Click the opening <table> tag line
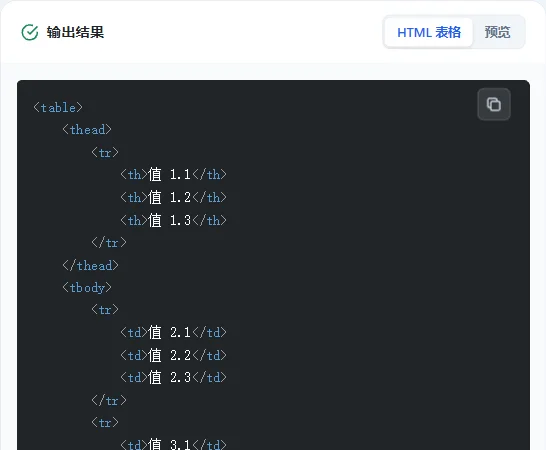The image size is (546, 450). click(58, 108)
